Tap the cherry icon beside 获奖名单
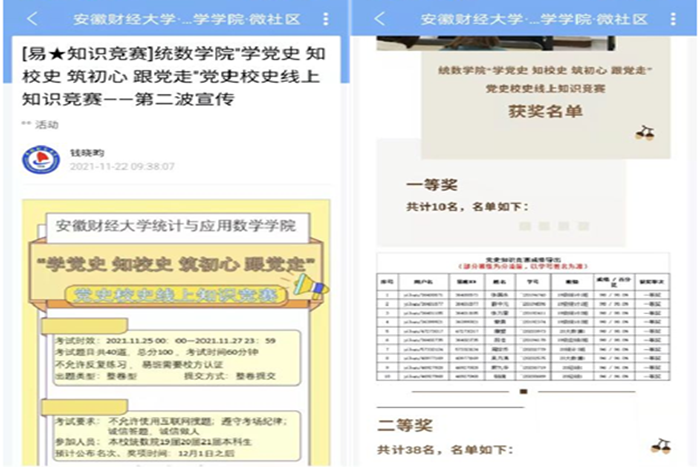 tap(645, 133)
